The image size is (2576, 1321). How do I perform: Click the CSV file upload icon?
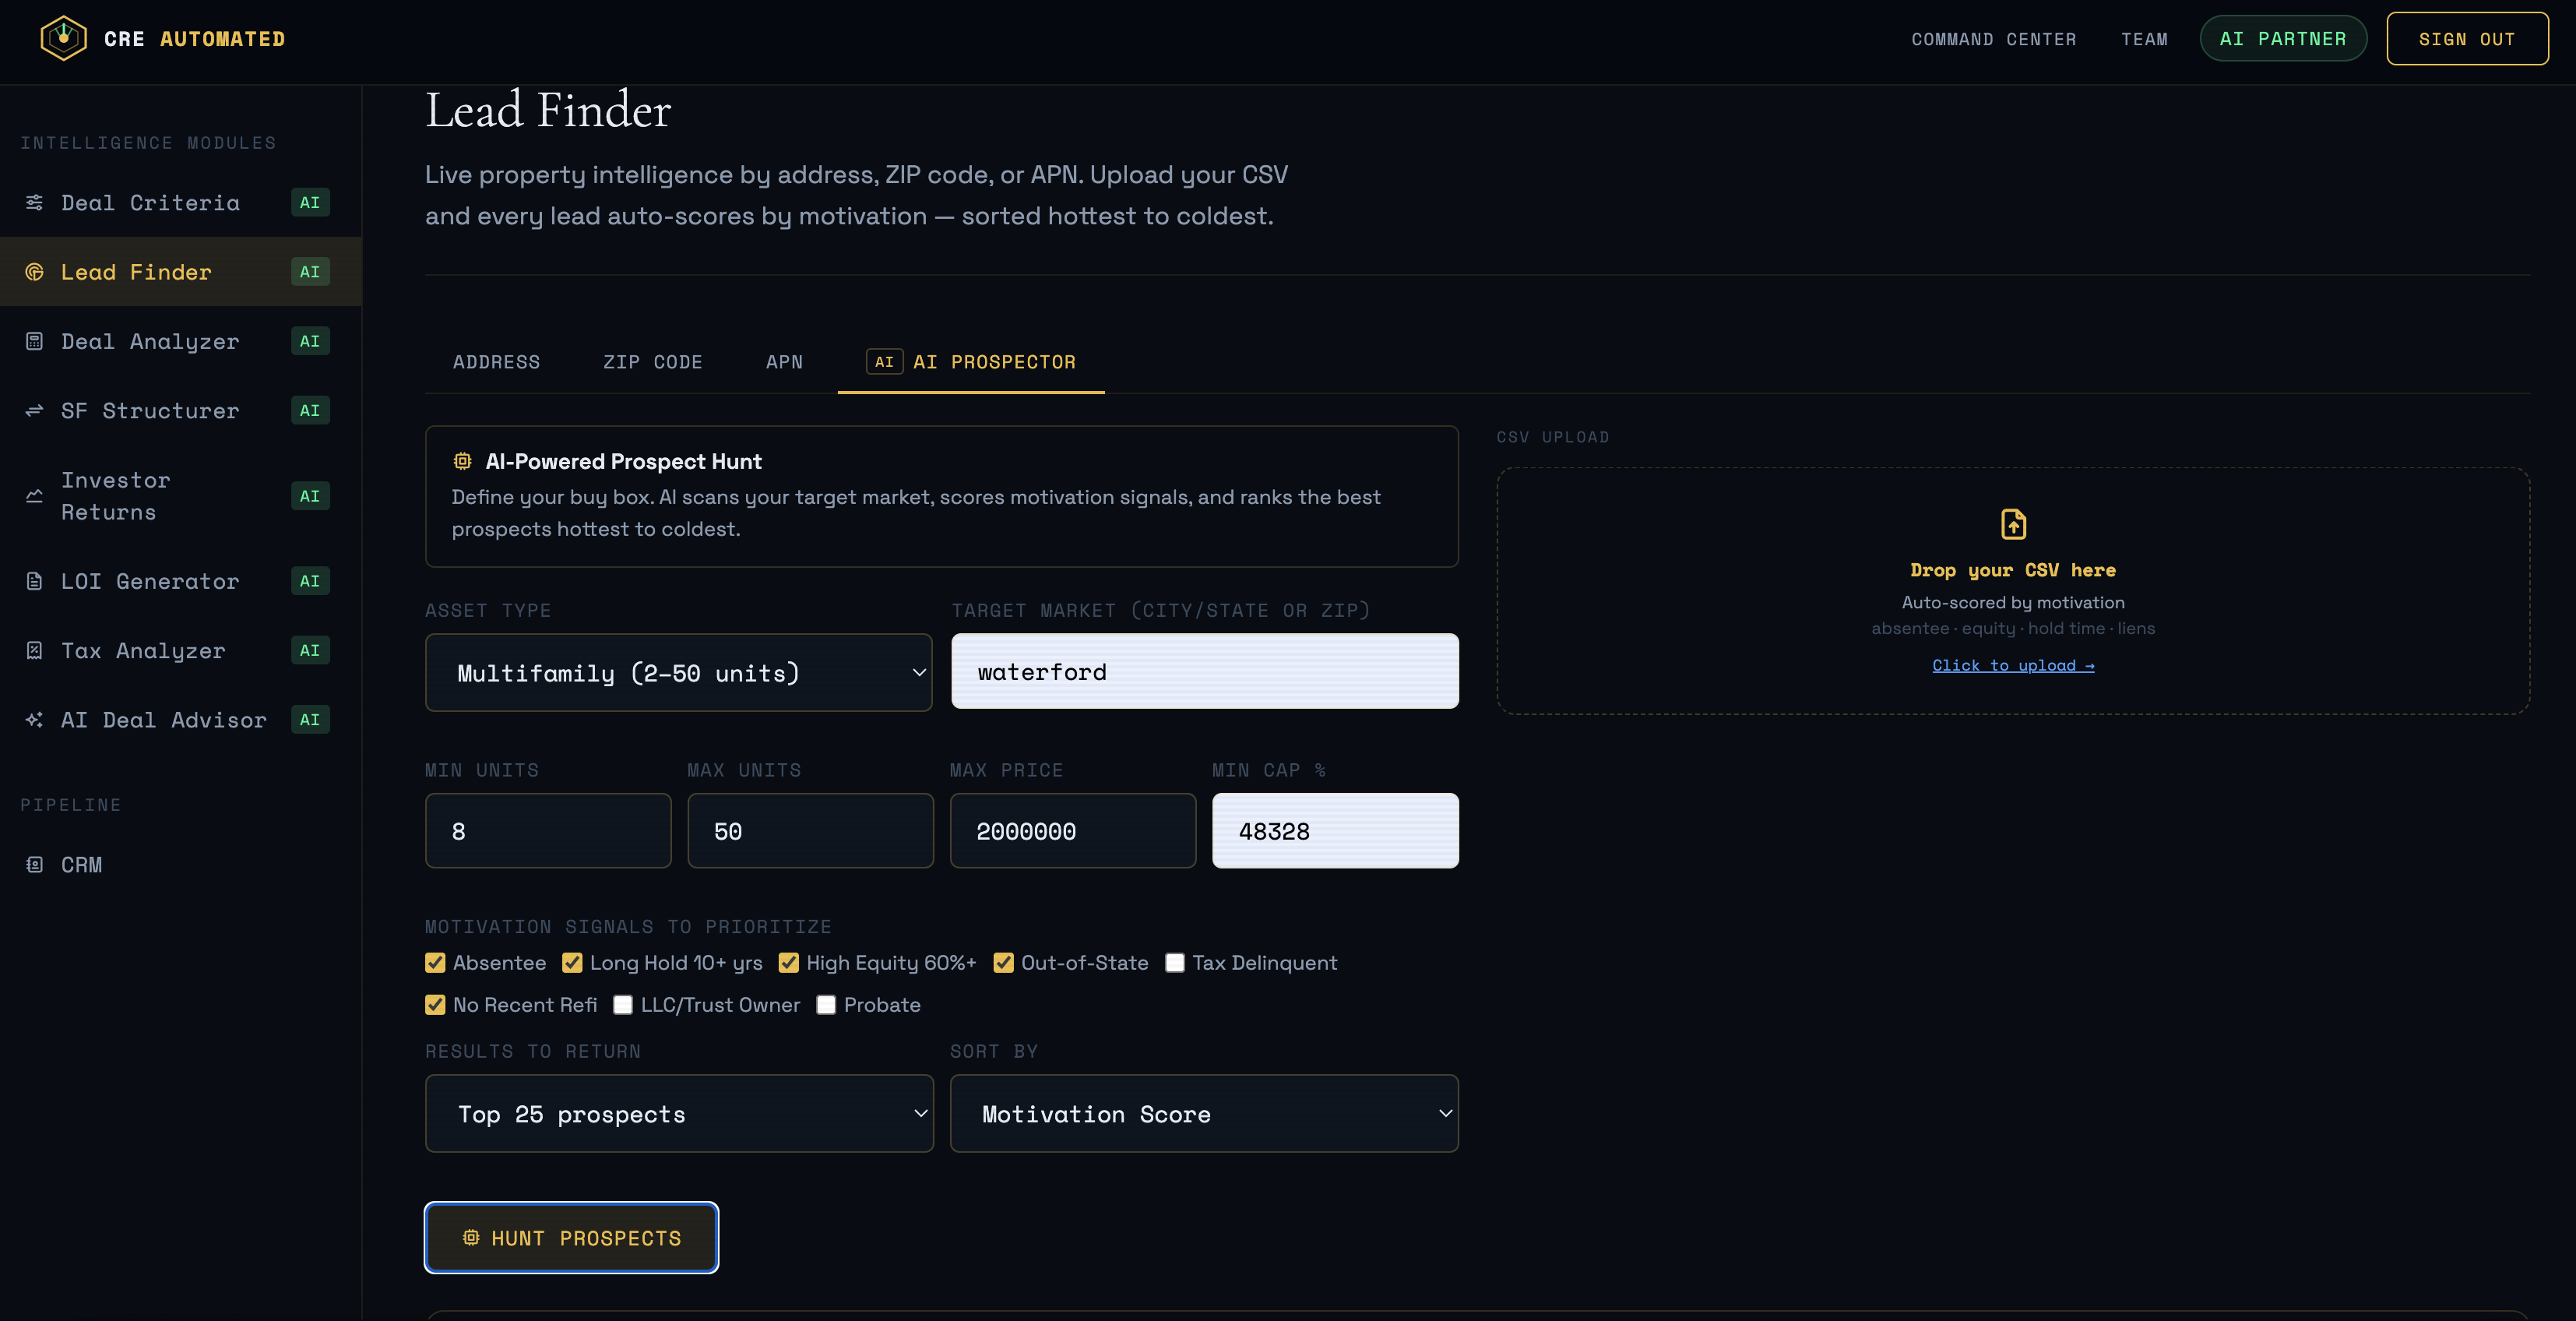point(2013,524)
